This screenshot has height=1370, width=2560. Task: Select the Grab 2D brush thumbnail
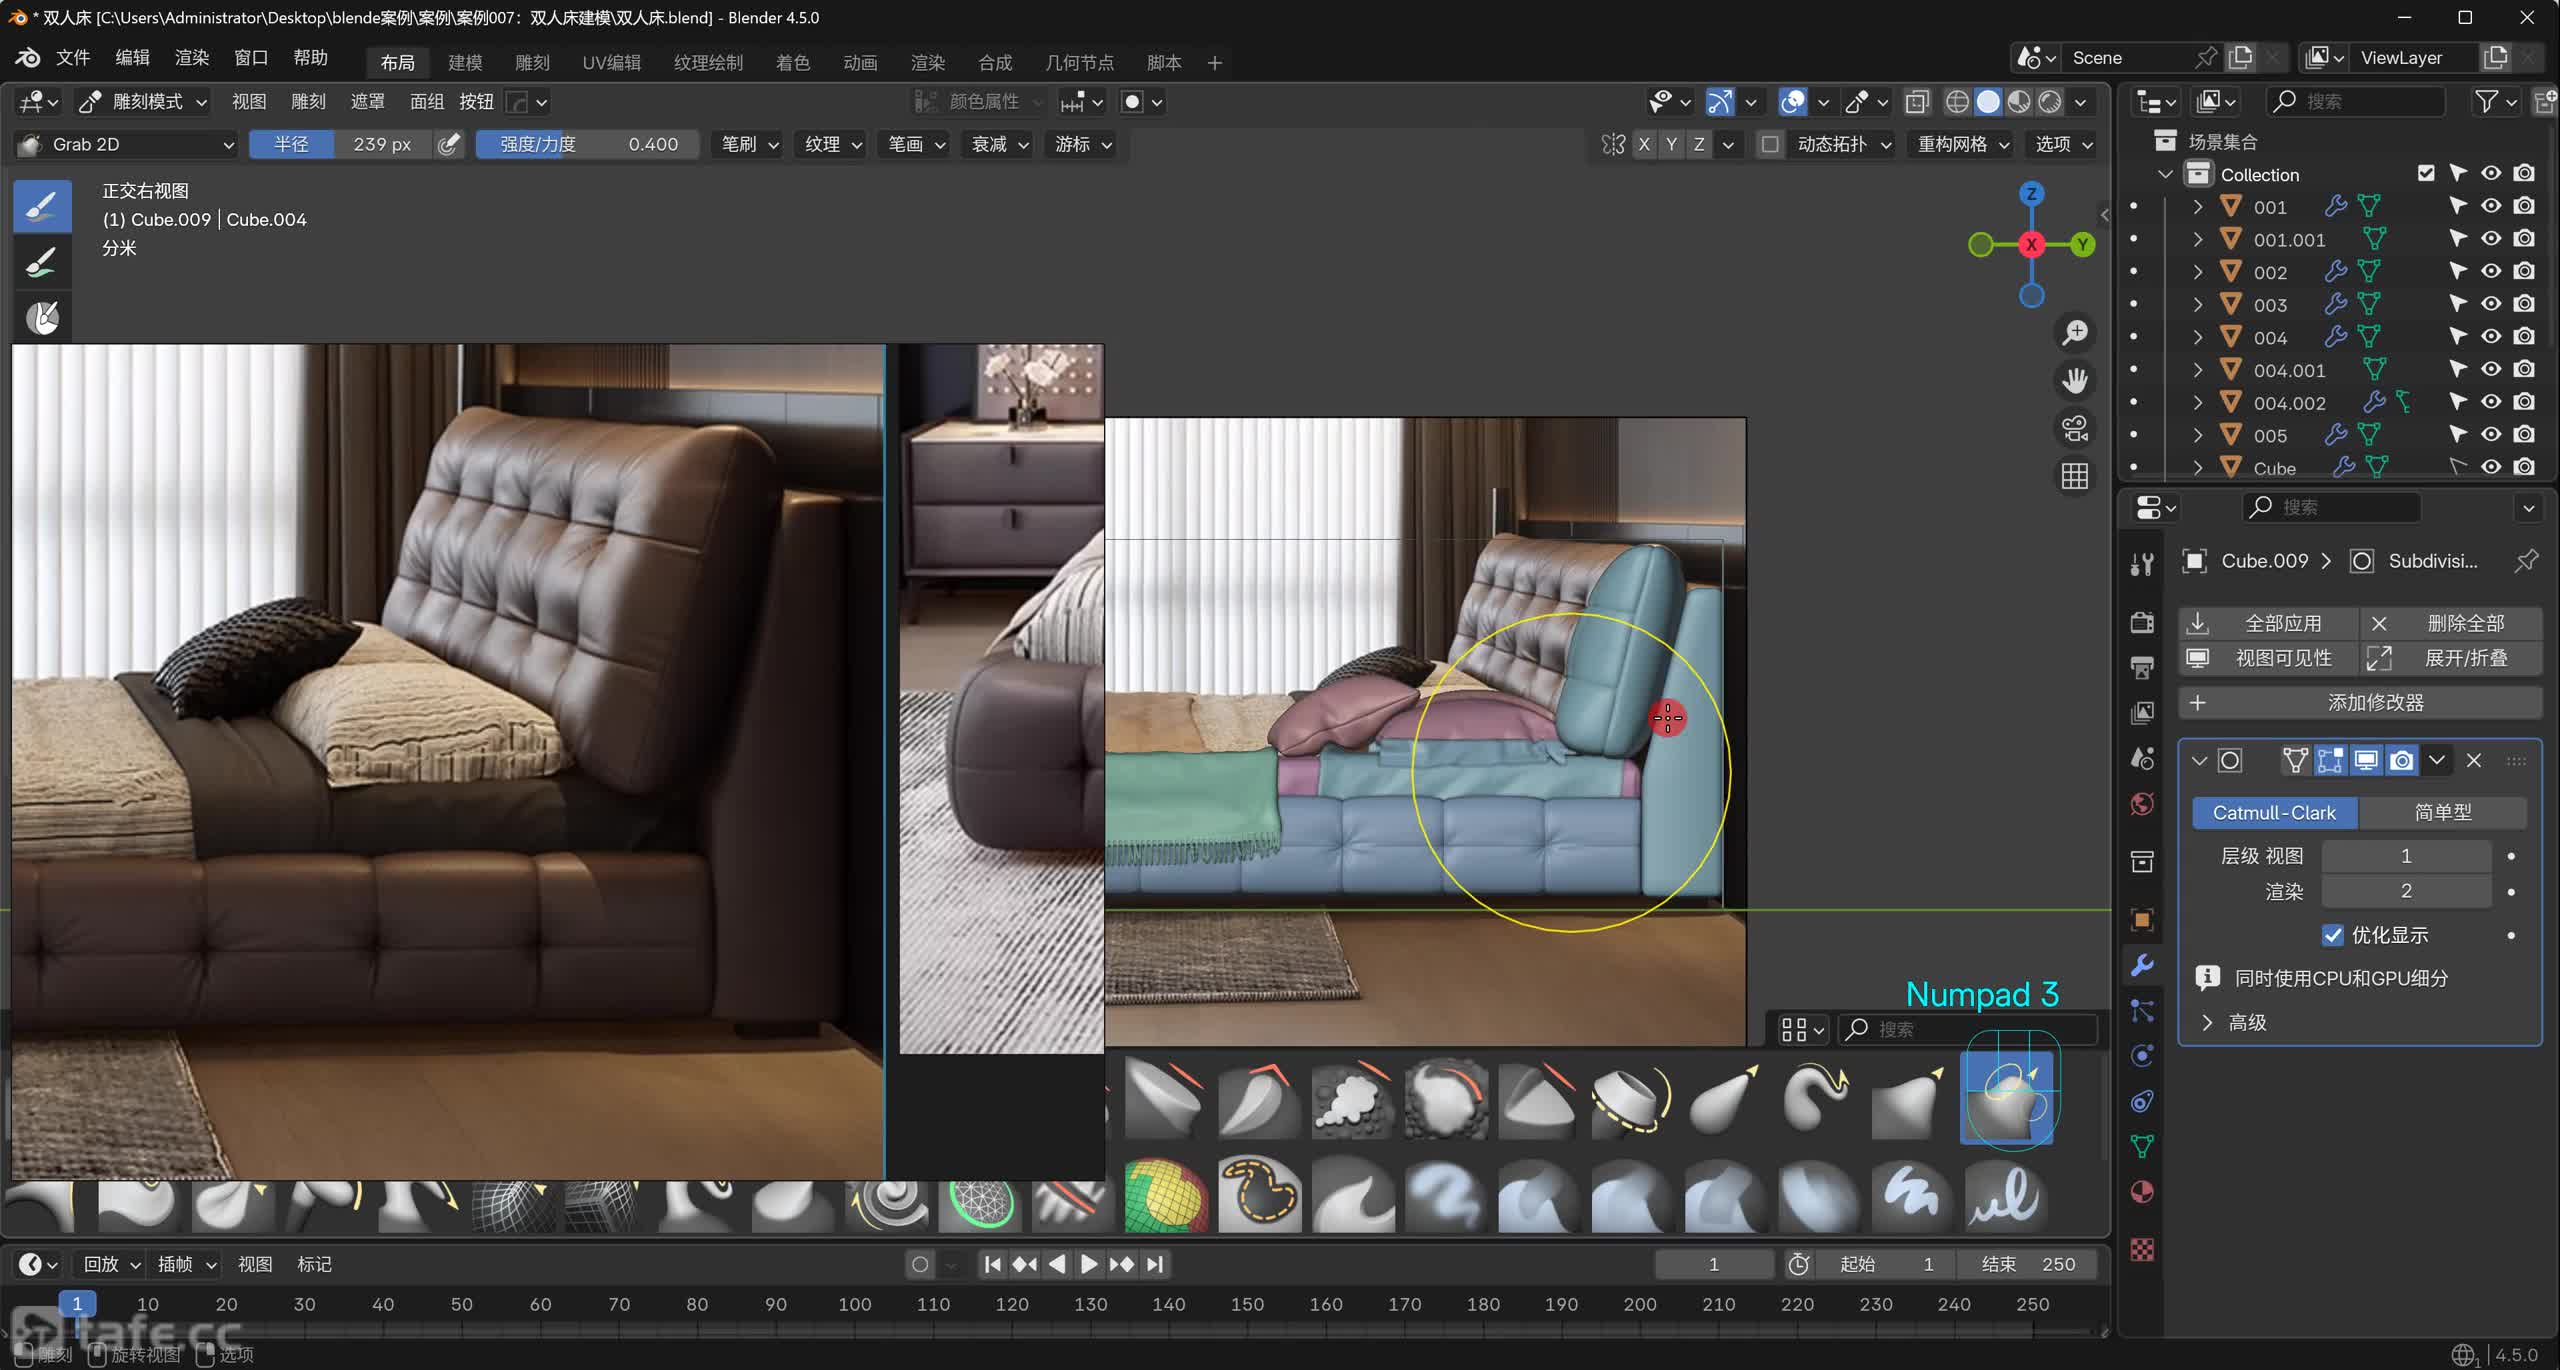click(2006, 1098)
